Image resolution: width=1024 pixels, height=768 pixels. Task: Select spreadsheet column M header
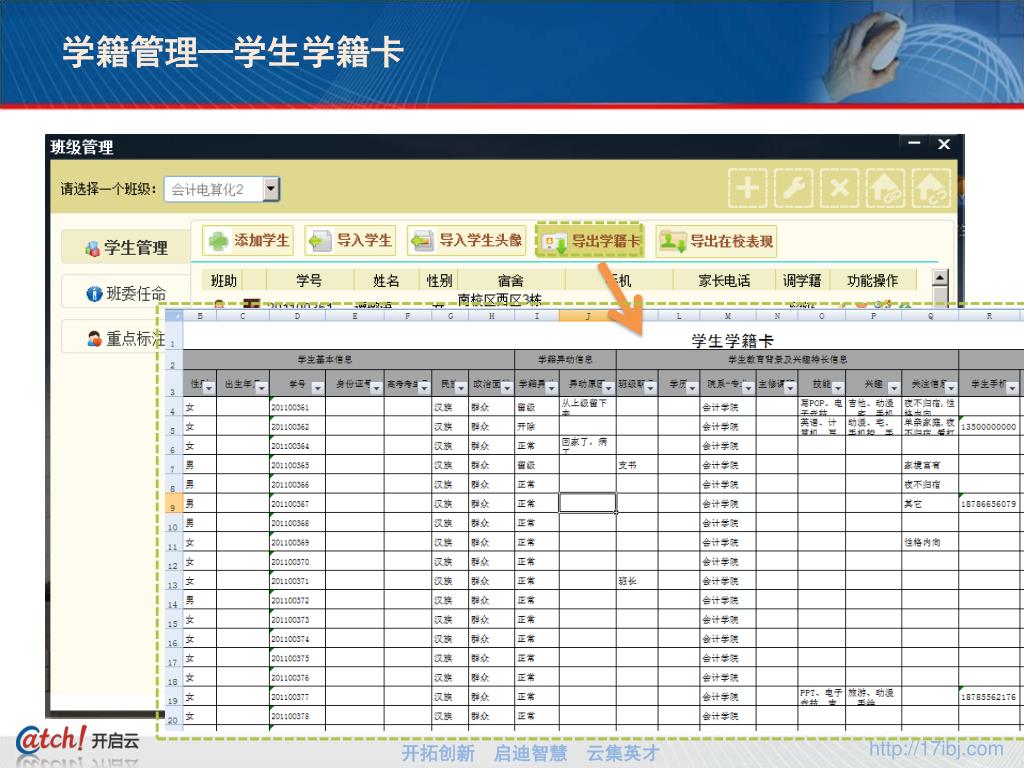(728, 316)
